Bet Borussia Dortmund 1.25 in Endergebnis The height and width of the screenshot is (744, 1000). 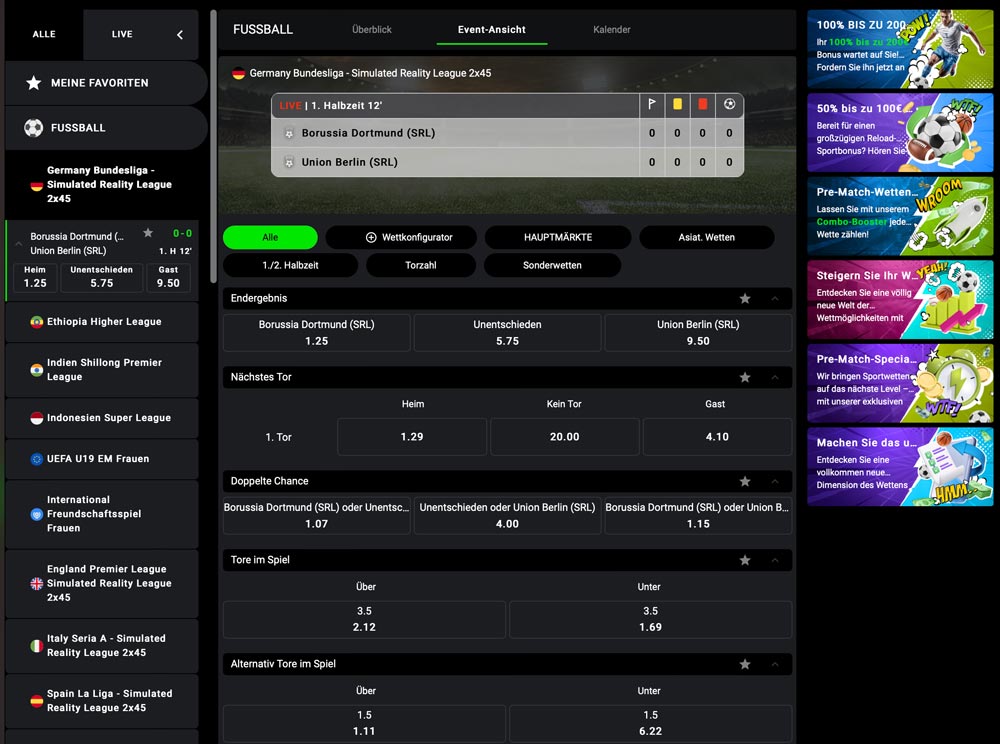pyautogui.click(x=316, y=333)
